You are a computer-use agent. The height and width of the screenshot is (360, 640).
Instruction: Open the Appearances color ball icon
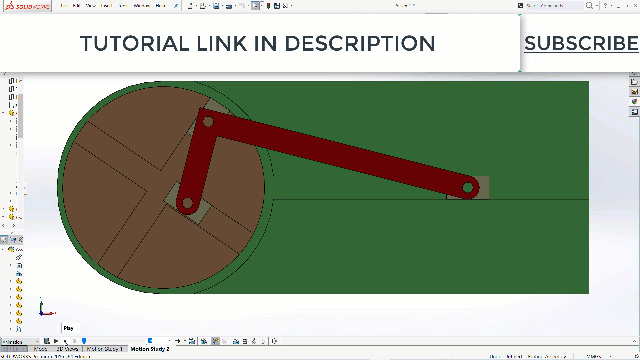tap(634, 101)
